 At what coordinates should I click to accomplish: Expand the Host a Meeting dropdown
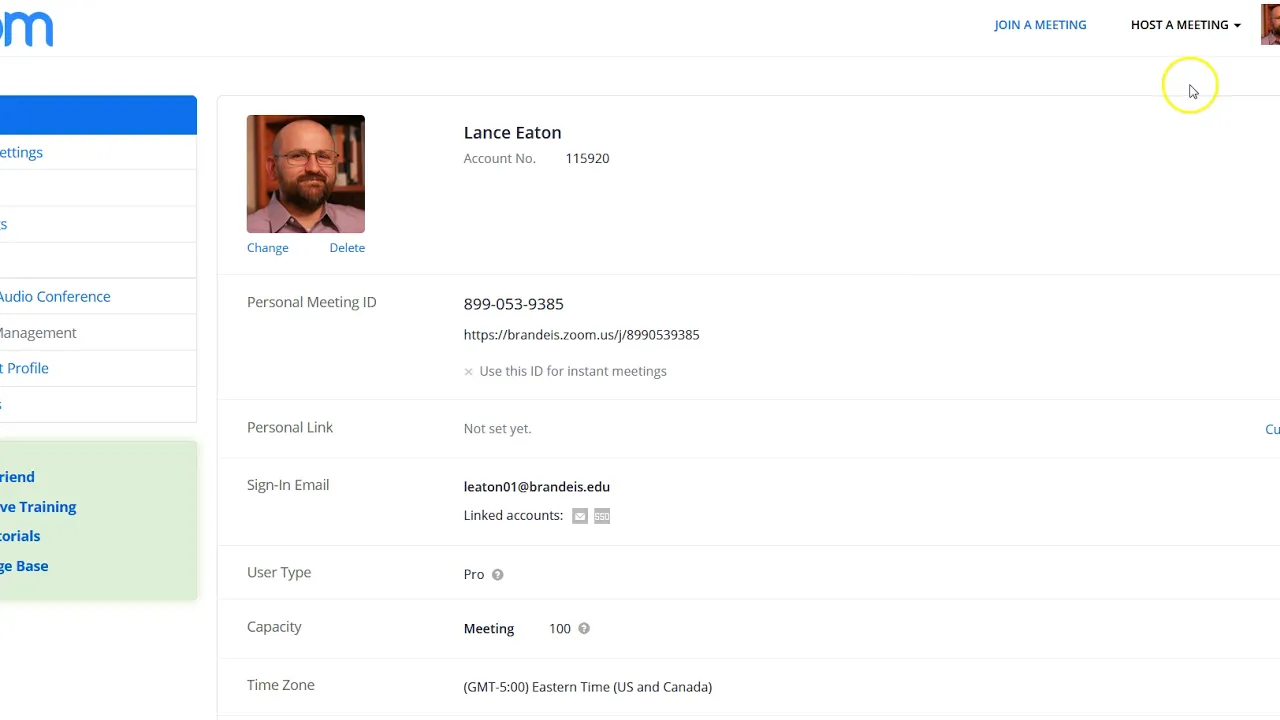click(1185, 25)
